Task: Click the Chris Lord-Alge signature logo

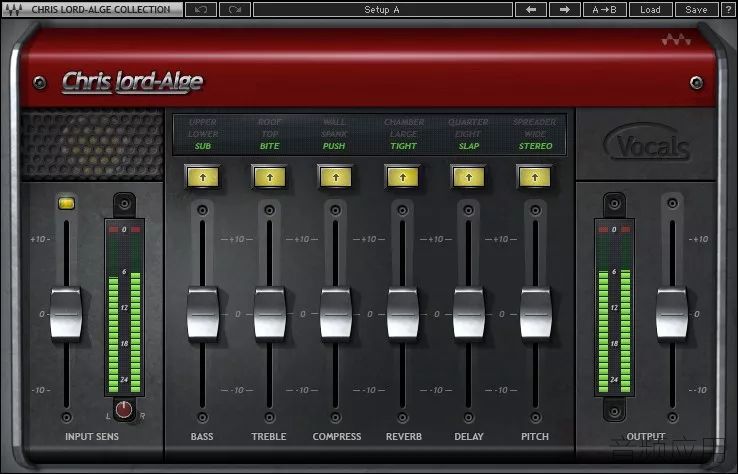Action: point(133,82)
